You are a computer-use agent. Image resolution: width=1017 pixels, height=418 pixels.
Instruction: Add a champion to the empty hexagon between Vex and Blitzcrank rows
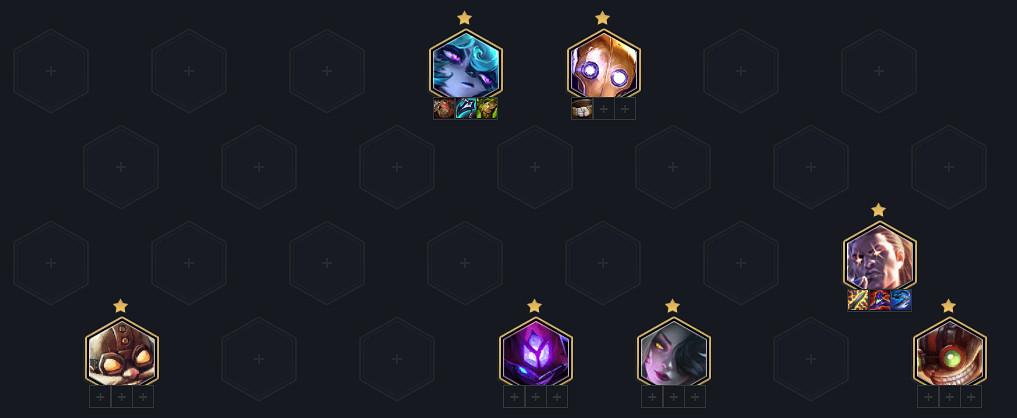click(x=534, y=167)
